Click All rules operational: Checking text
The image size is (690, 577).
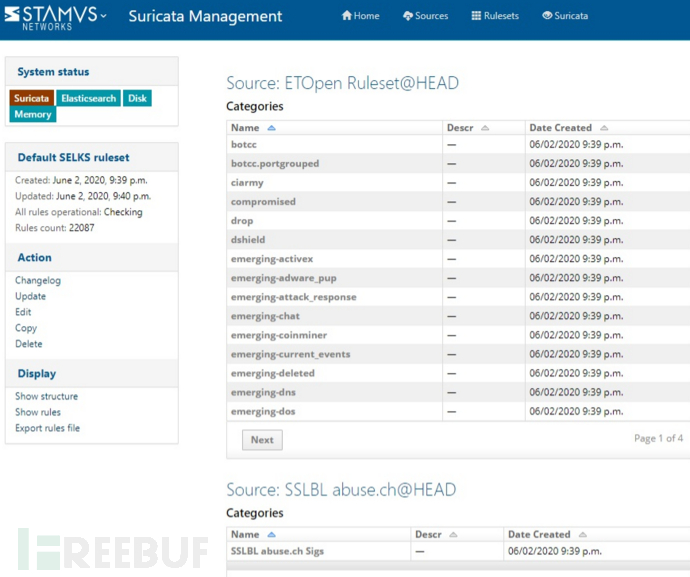pos(79,212)
